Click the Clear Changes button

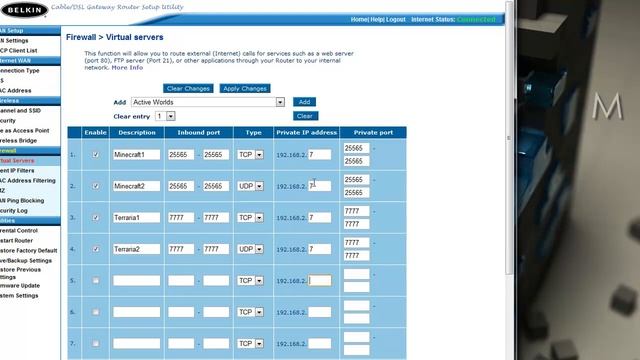click(188, 89)
